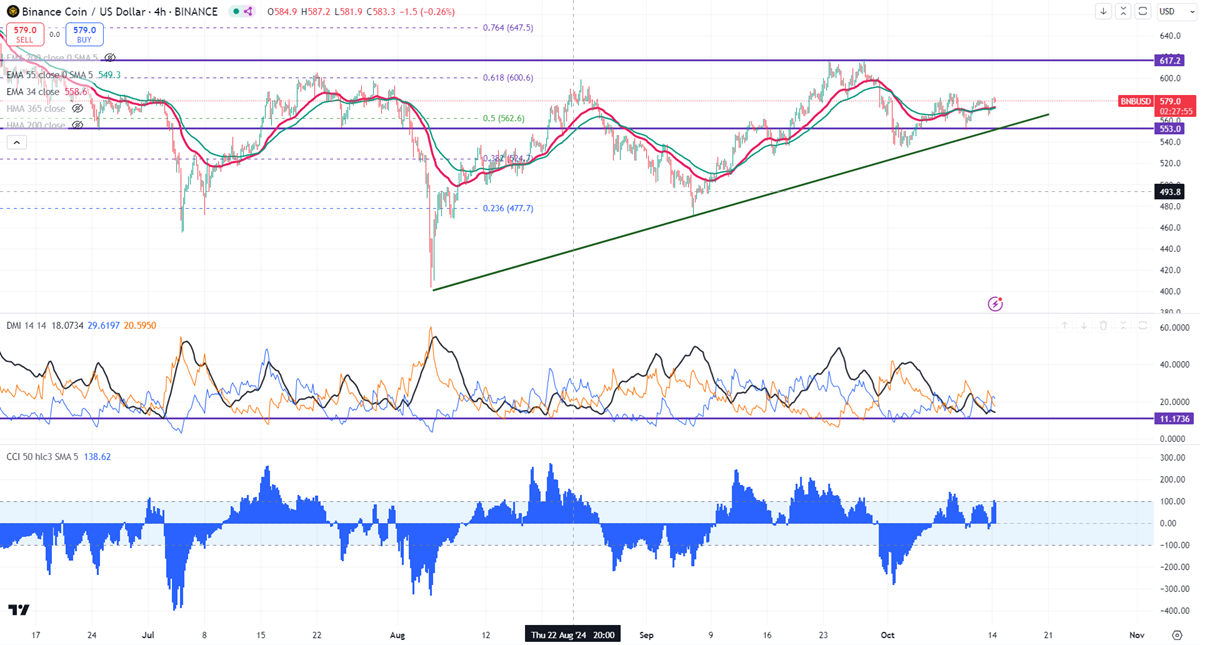Collapse the indicator legend with the chevron

(16, 143)
